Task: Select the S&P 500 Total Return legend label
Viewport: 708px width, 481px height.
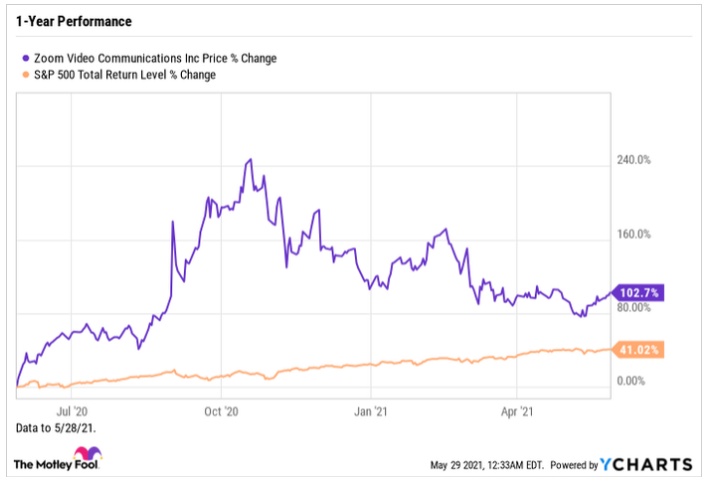Action: pyautogui.click(x=124, y=74)
